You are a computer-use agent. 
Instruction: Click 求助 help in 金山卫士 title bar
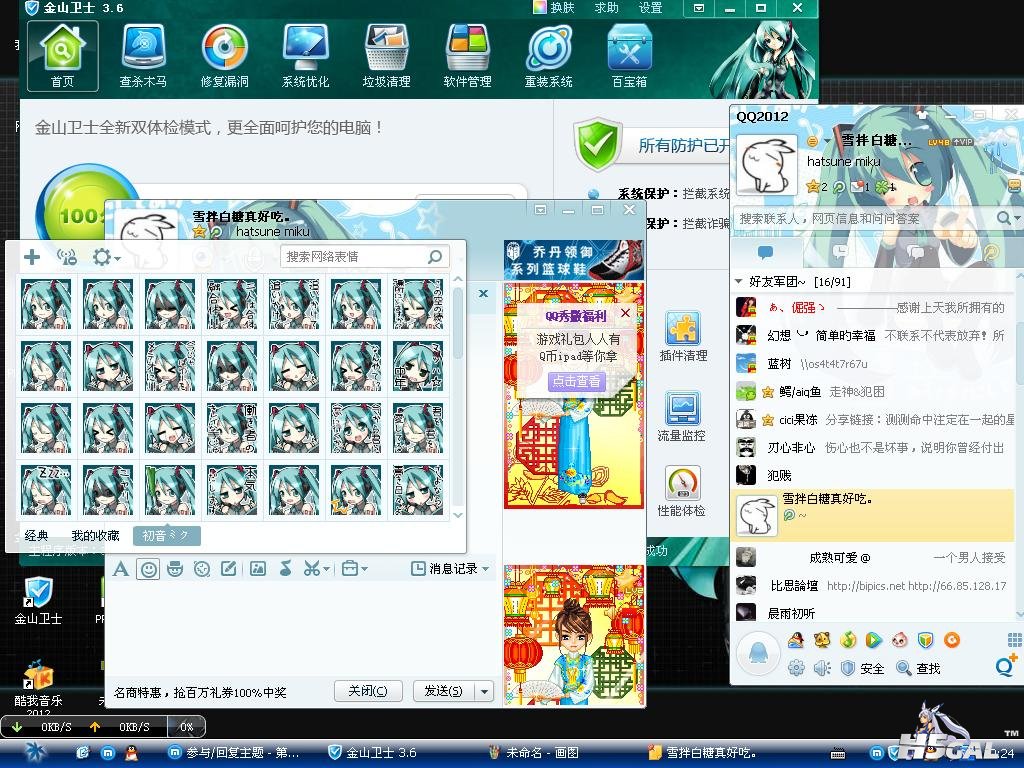pyautogui.click(x=606, y=8)
